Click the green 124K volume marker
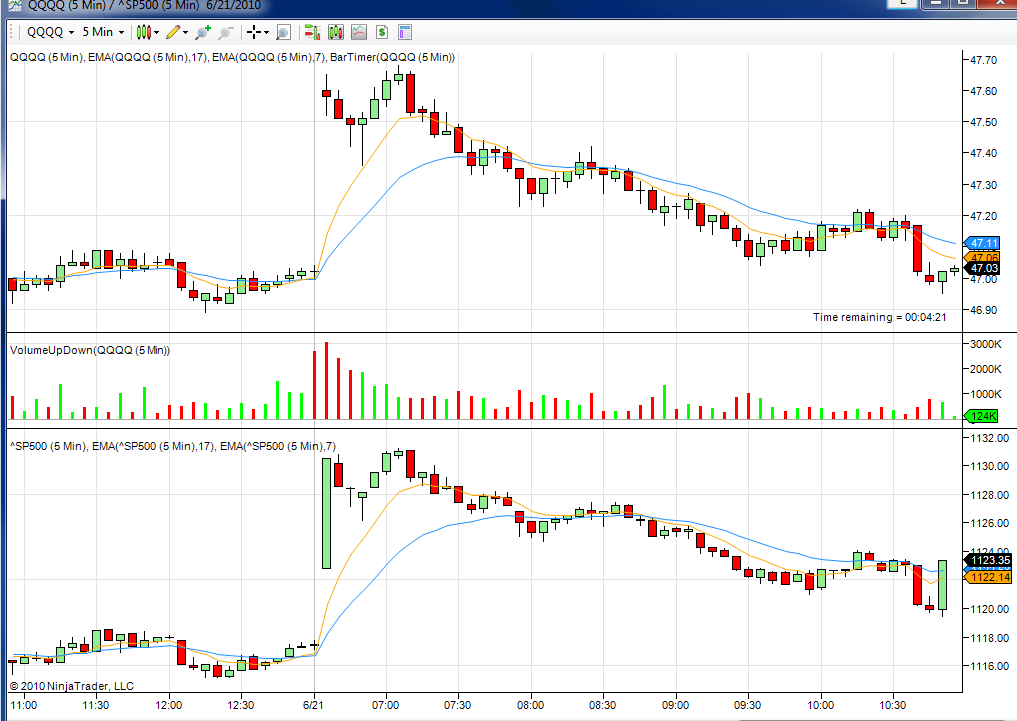The width and height of the screenshot is (1017, 721). 982,416
